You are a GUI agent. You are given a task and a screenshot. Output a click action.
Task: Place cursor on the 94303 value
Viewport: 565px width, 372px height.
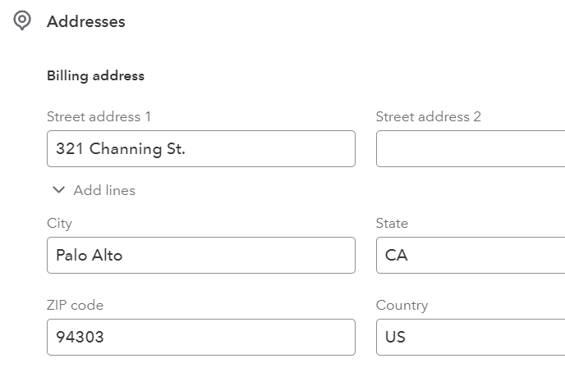point(80,337)
